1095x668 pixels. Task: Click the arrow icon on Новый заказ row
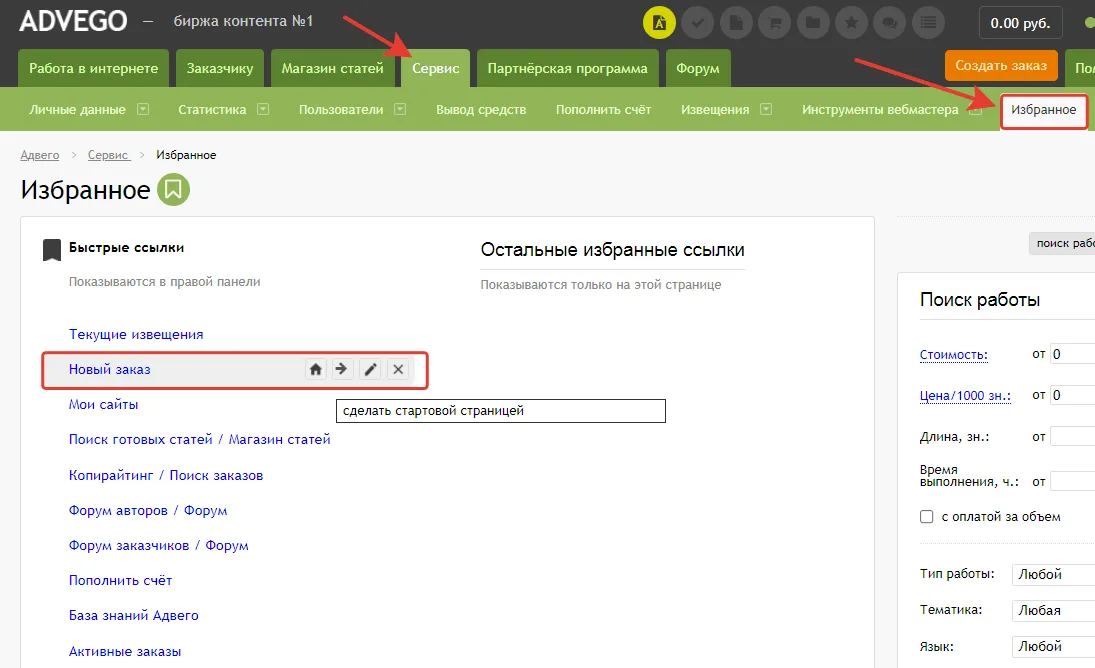point(342,369)
